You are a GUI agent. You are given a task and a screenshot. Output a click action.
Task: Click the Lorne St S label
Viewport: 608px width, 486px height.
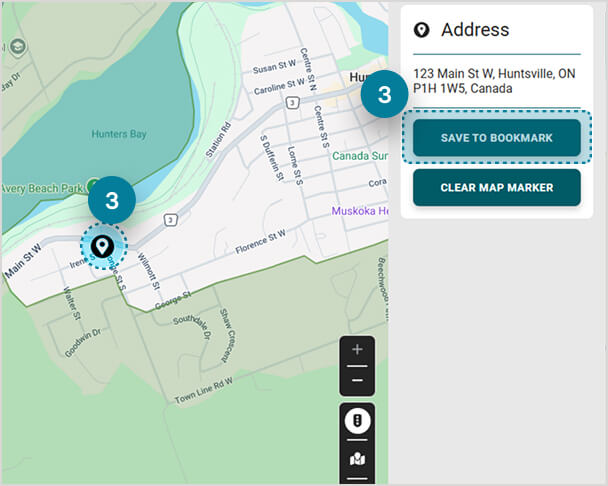pyautogui.click(x=295, y=165)
